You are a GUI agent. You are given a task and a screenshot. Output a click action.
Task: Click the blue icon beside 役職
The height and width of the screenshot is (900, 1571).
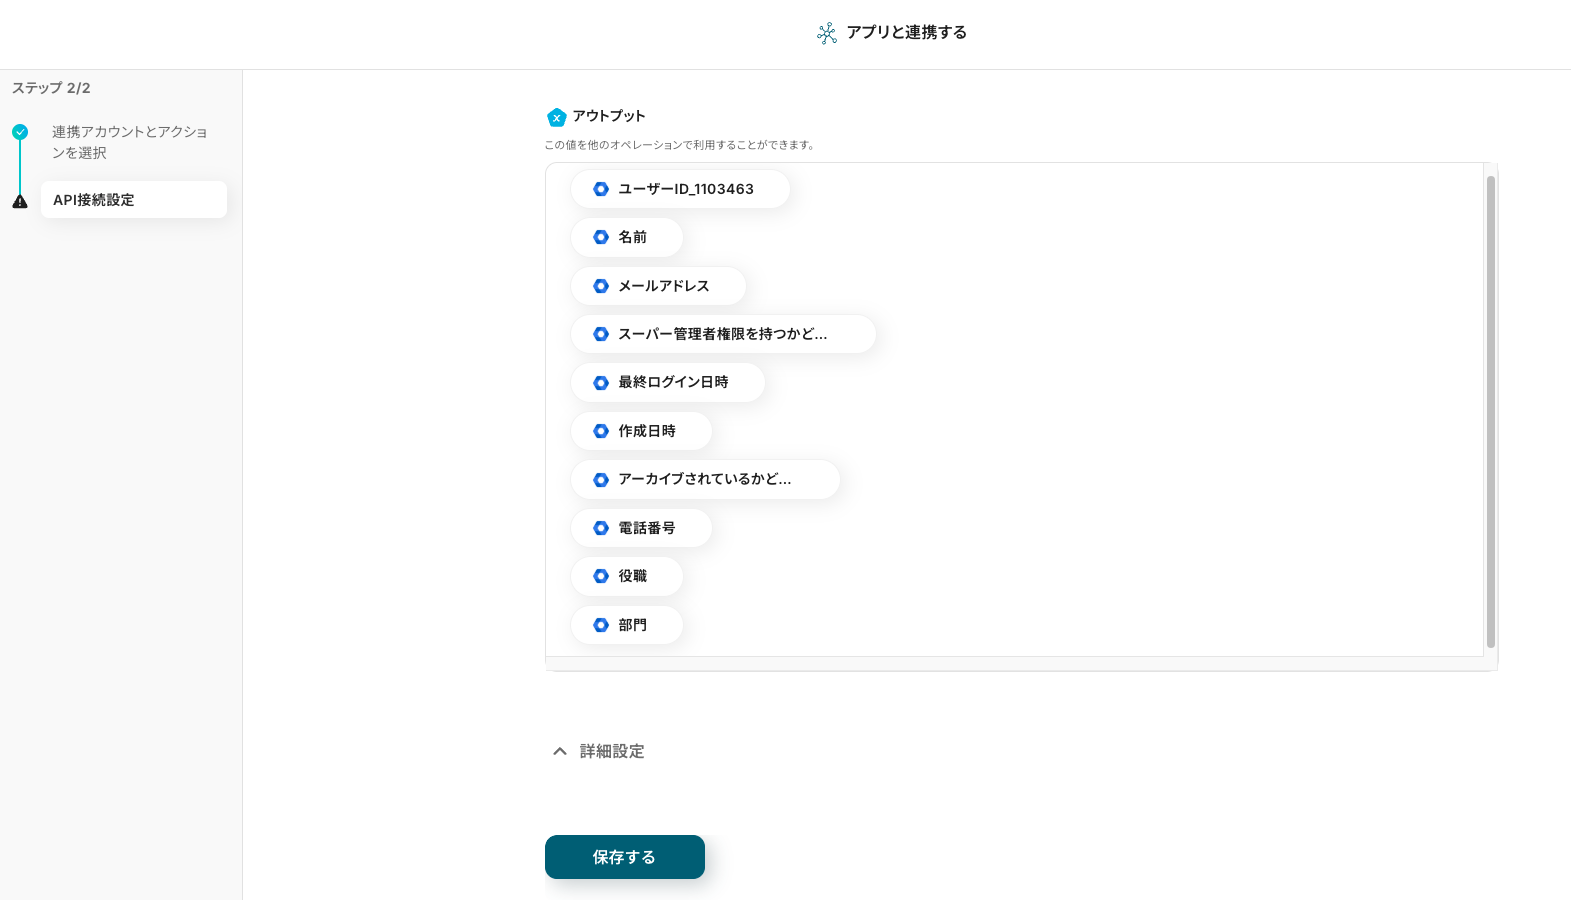click(x=601, y=576)
